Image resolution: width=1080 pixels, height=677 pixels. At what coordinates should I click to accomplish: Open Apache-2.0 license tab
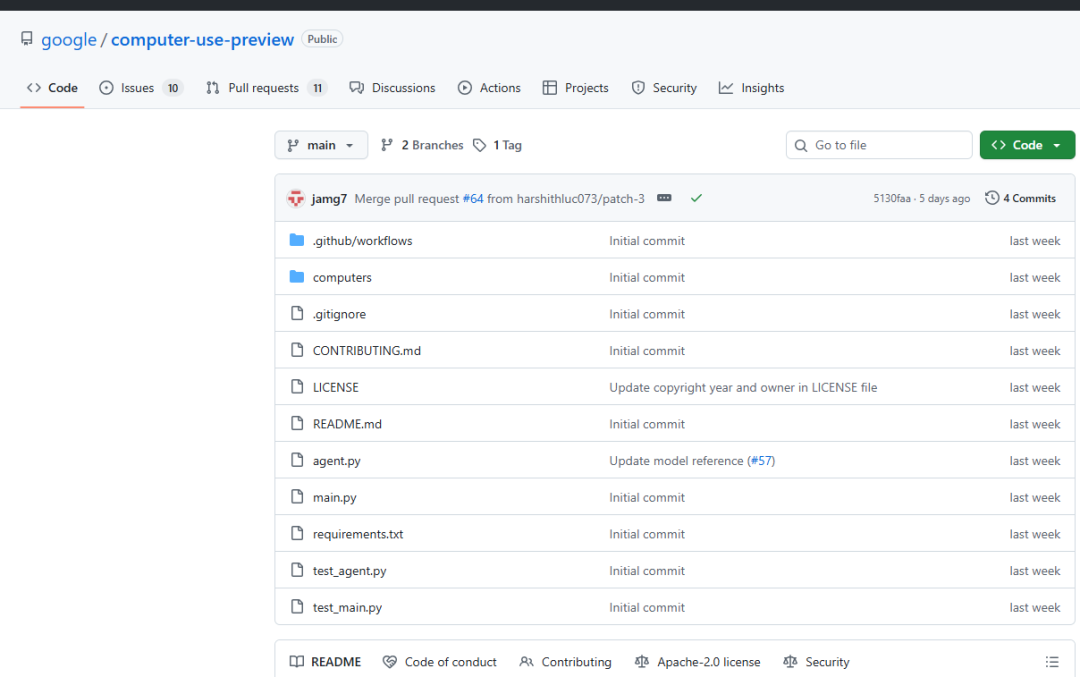[x=697, y=662]
